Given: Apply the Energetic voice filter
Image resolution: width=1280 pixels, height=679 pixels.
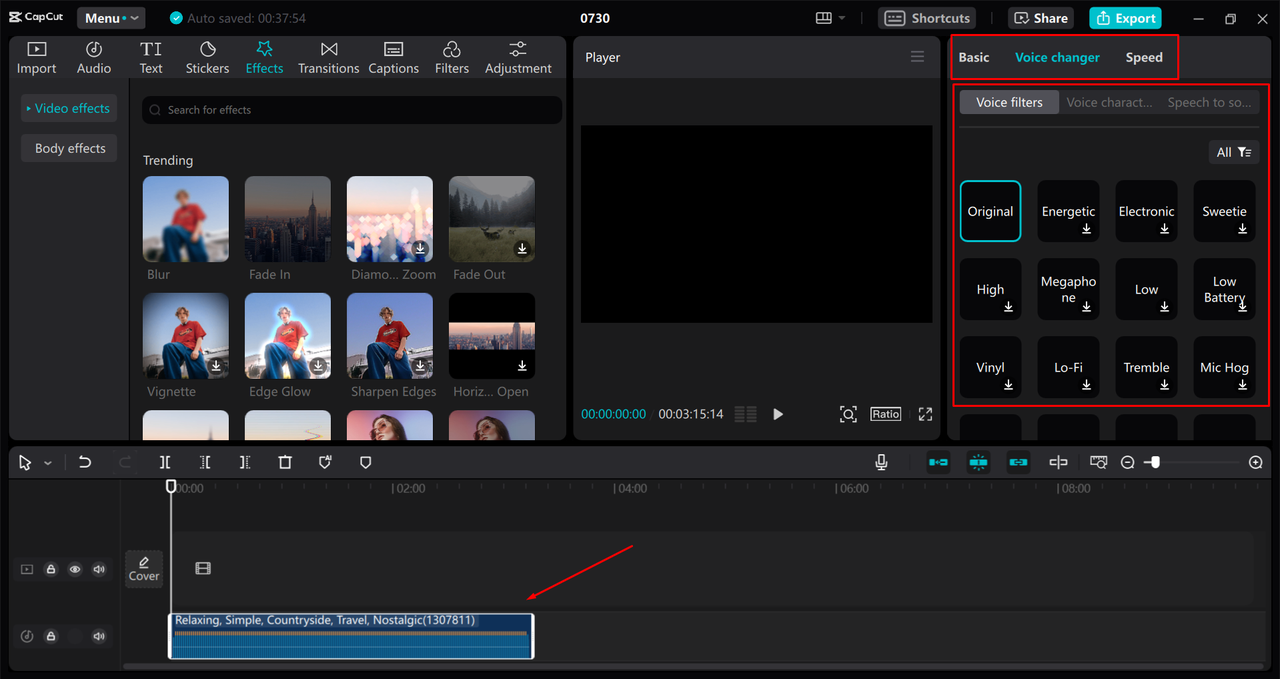Looking at the screenshot, I should (x=1068, y=211).
